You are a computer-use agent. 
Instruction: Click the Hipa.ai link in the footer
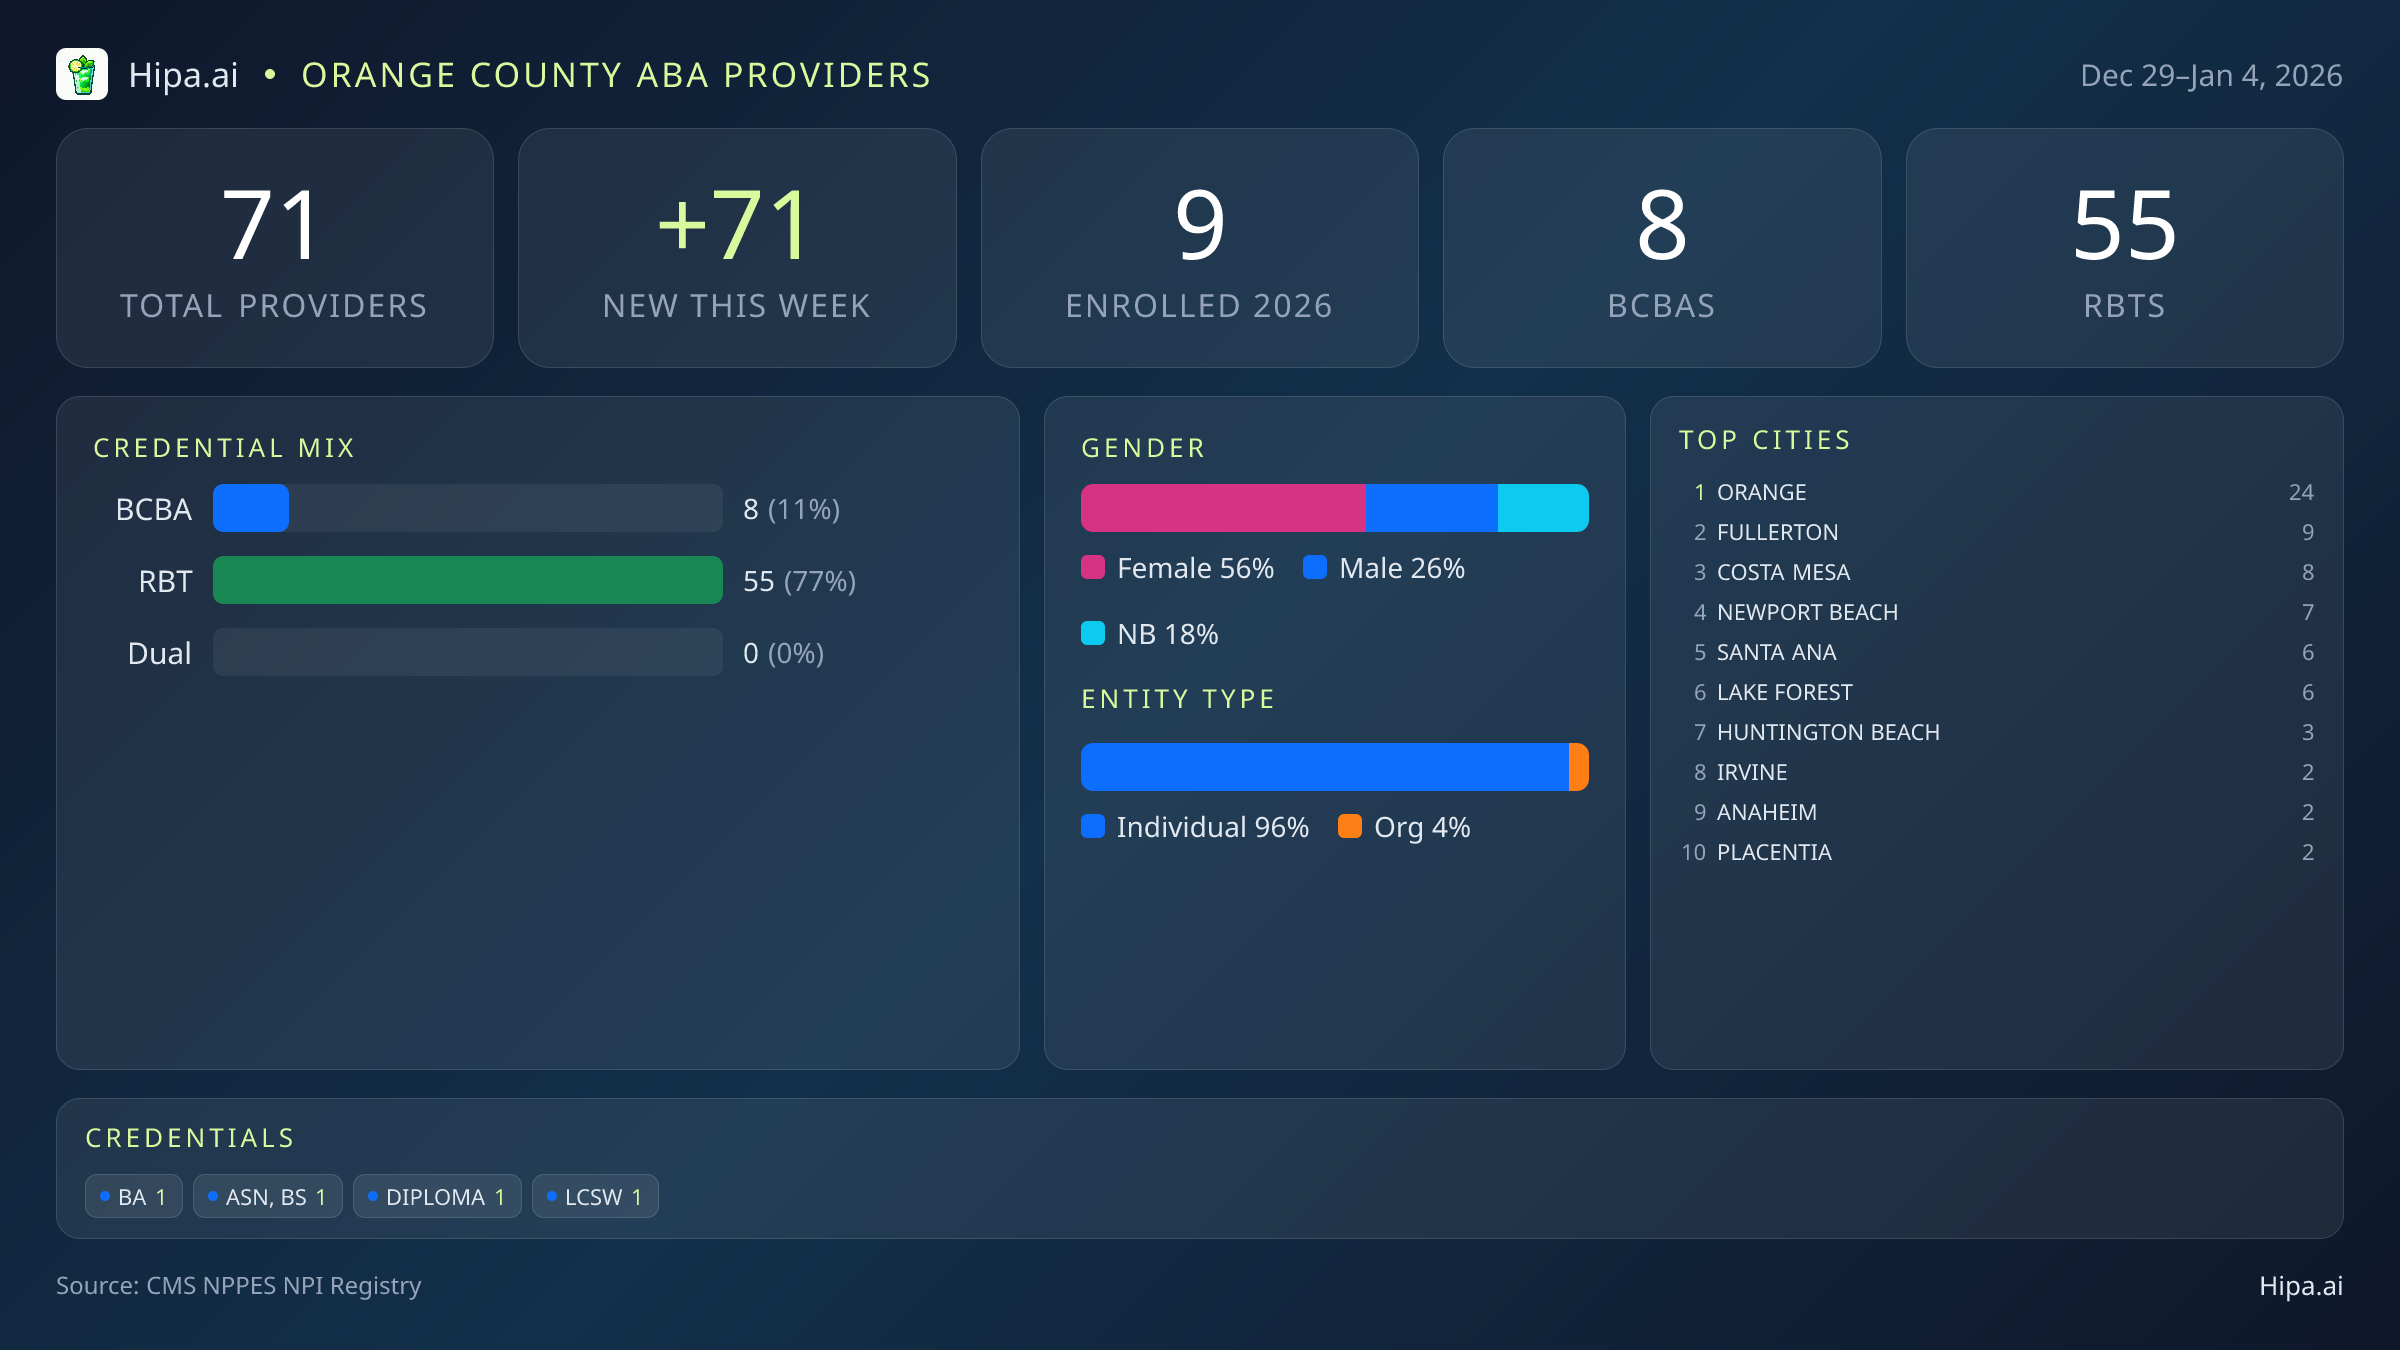(x=2301, y=1286)
